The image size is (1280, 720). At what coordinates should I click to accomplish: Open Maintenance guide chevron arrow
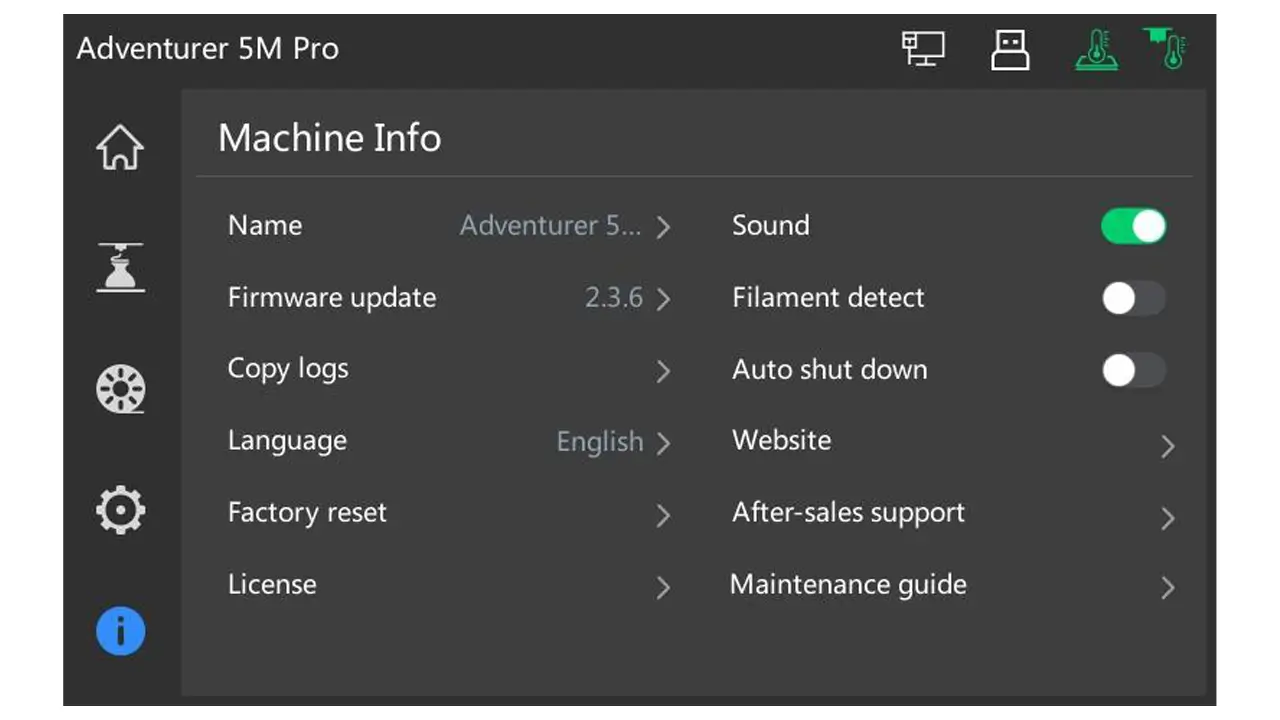coord(1167,588)
